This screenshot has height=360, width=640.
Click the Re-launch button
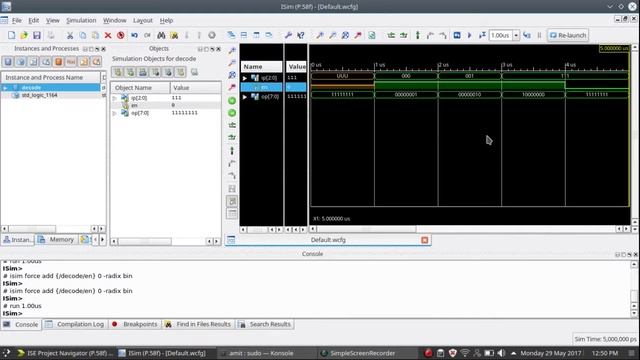pos(568,36)
